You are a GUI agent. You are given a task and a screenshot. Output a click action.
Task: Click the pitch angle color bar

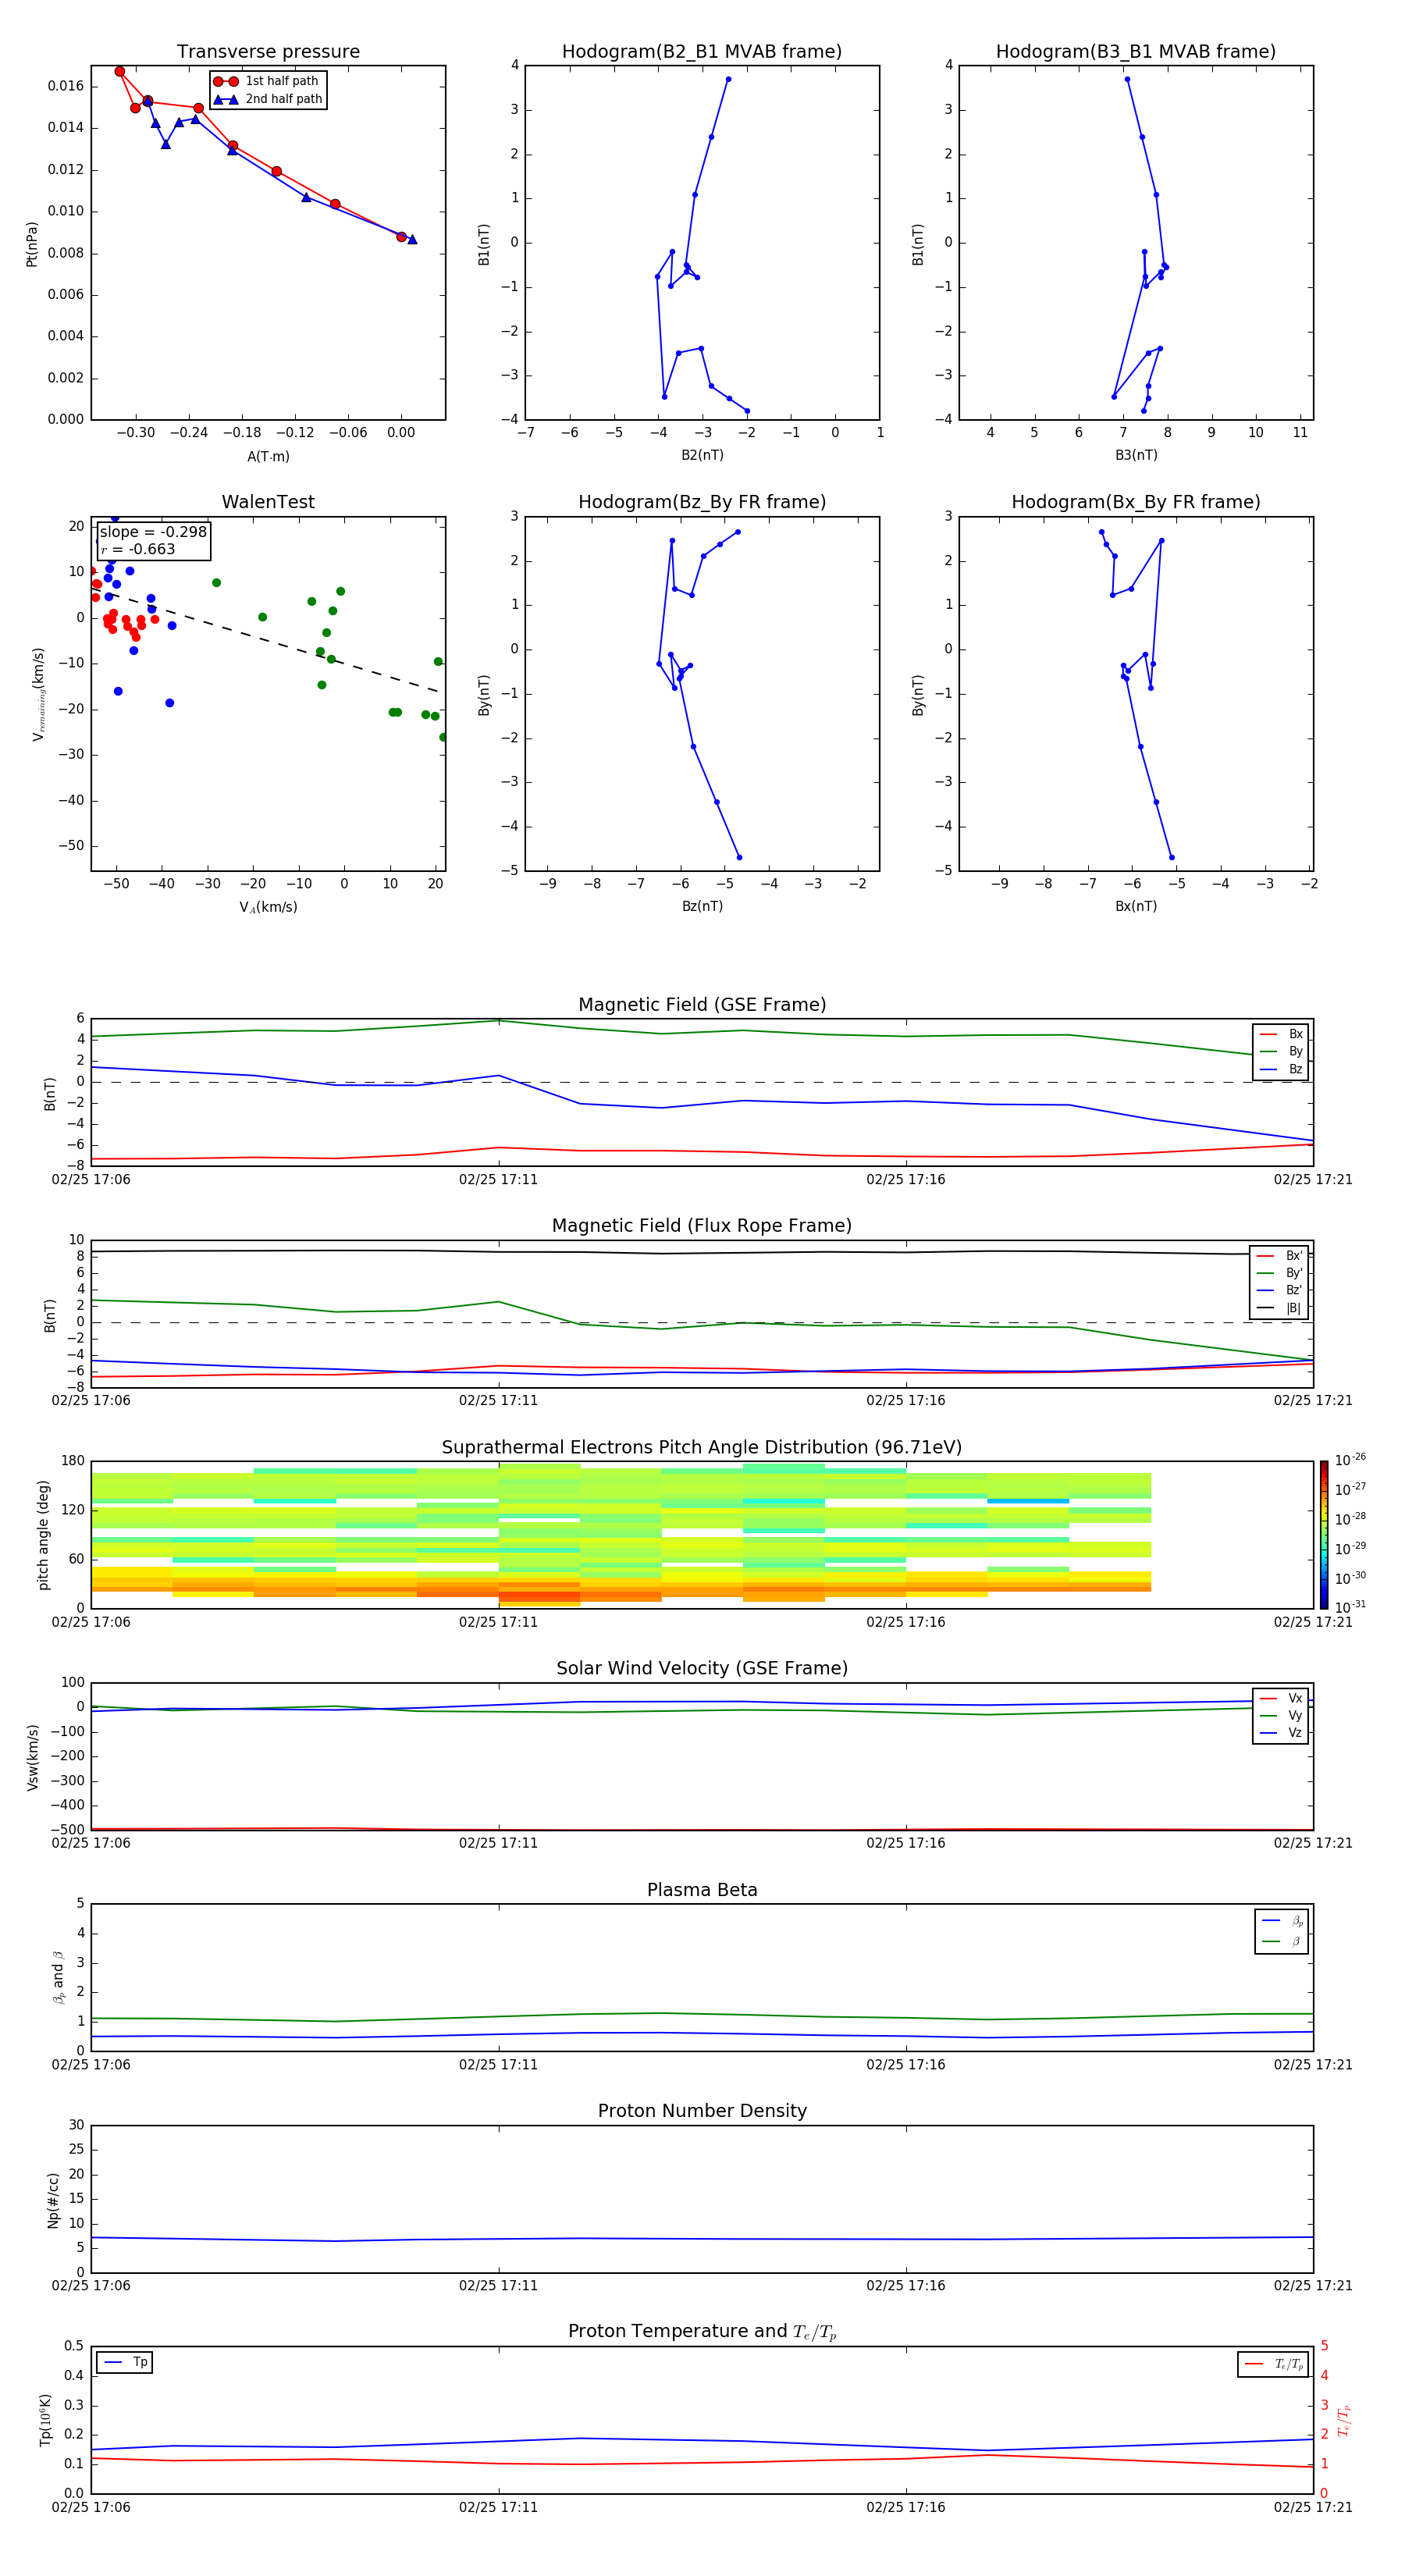click(1324, 1535)
